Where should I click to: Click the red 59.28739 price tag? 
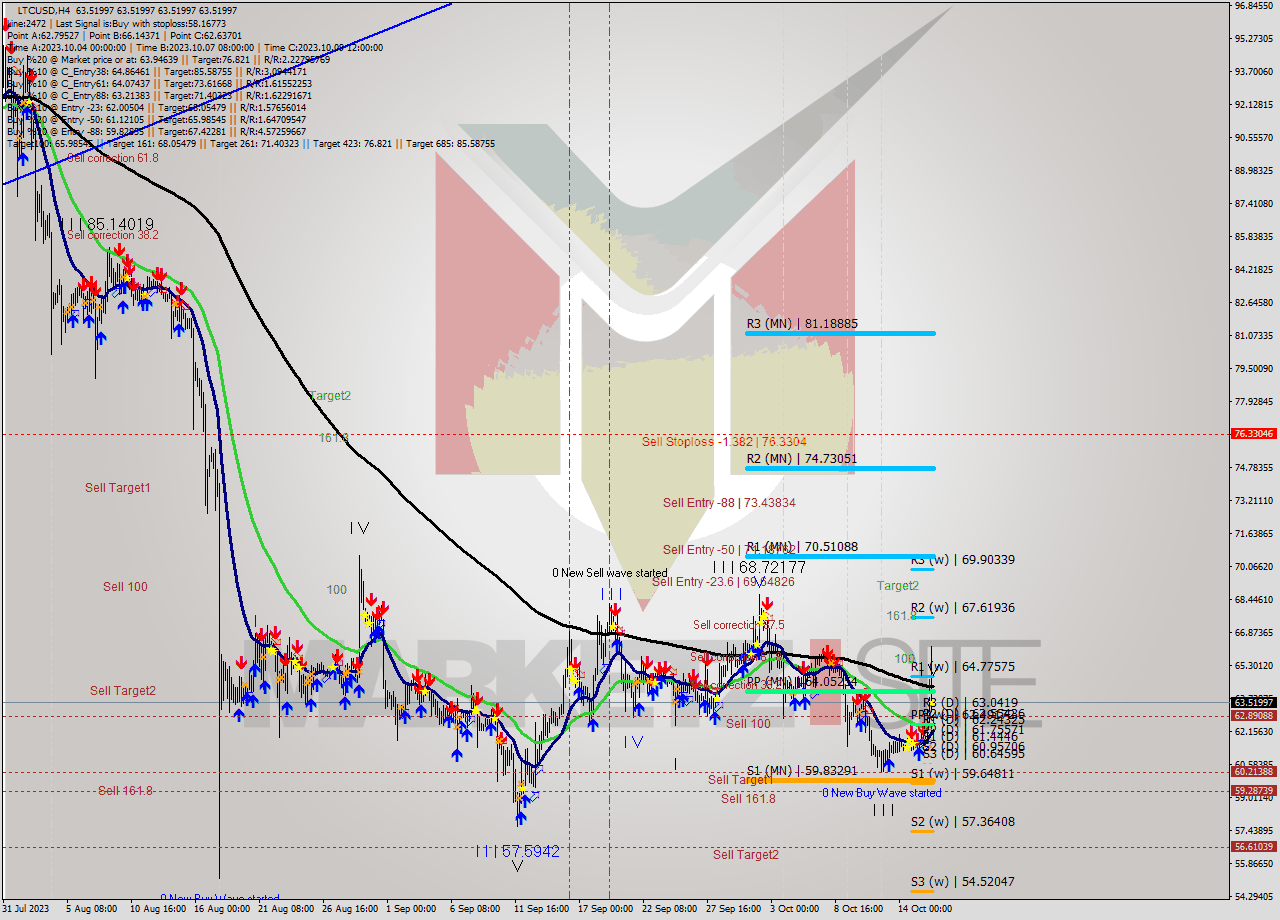click(x=1253, y=791)
